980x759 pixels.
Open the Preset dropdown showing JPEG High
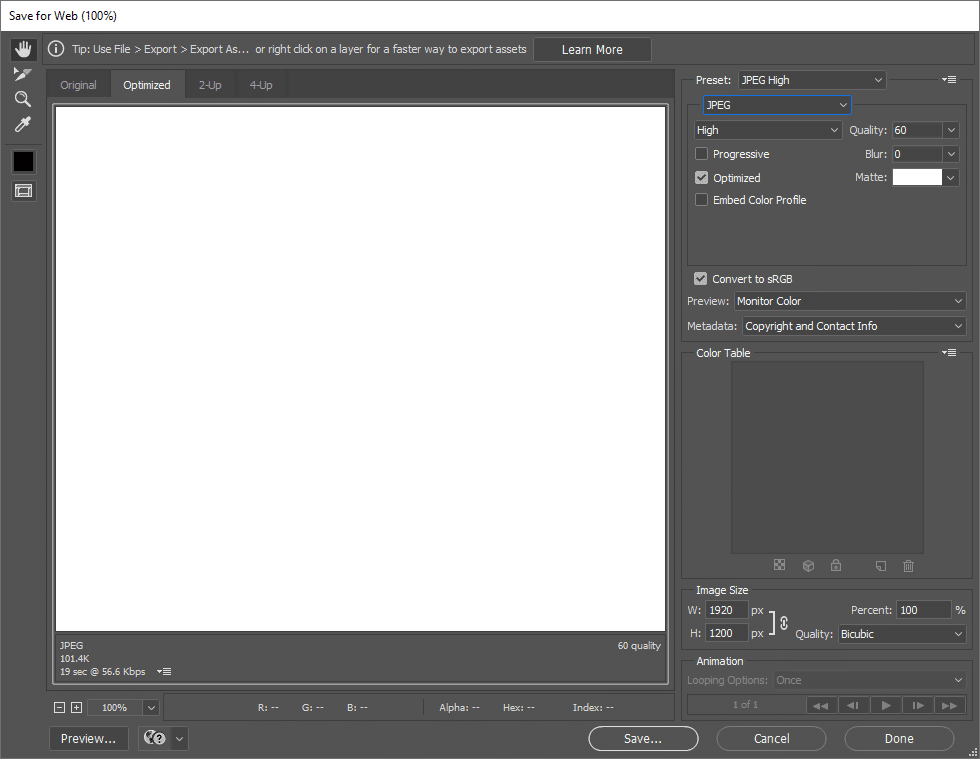(x=812, y=79)
